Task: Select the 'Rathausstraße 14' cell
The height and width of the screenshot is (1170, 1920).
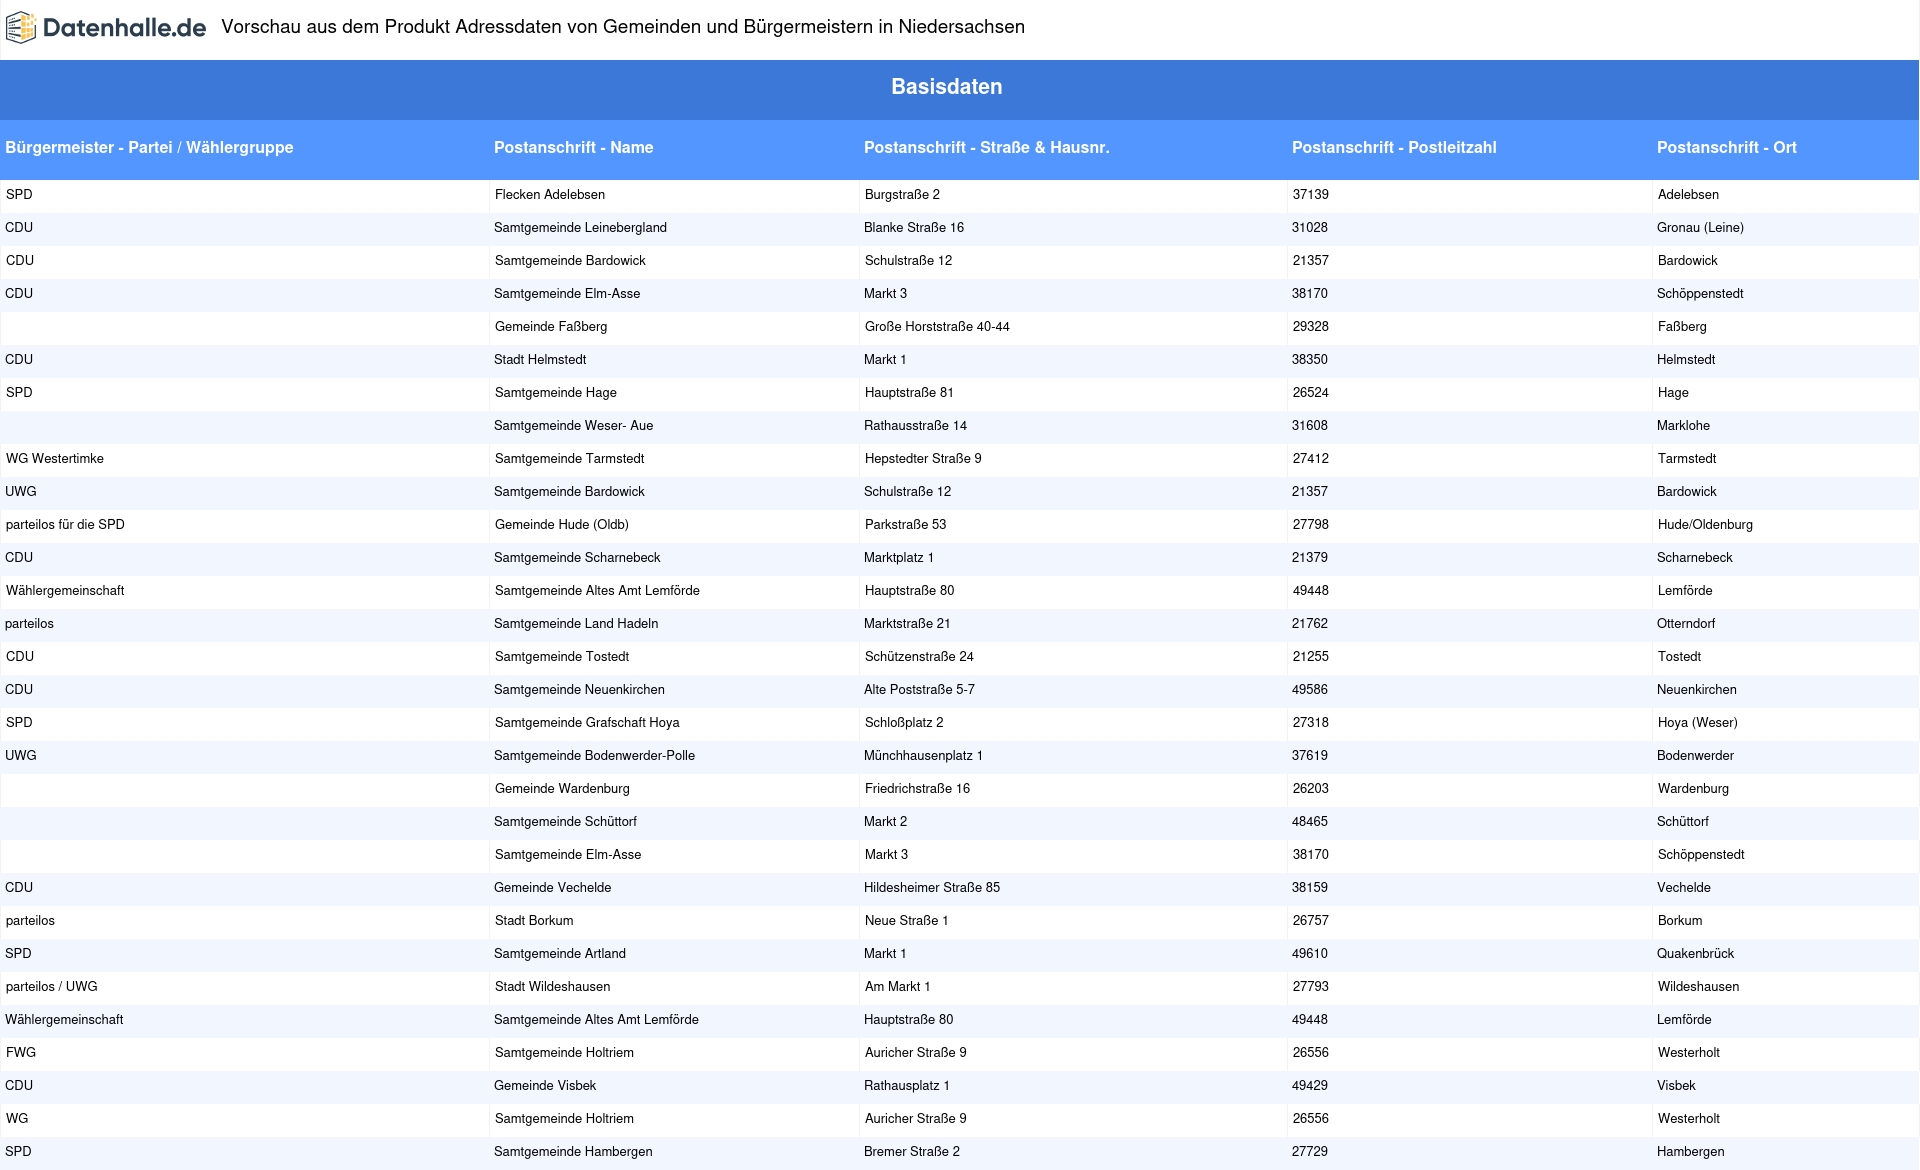Action: [x=1073, y=426]
